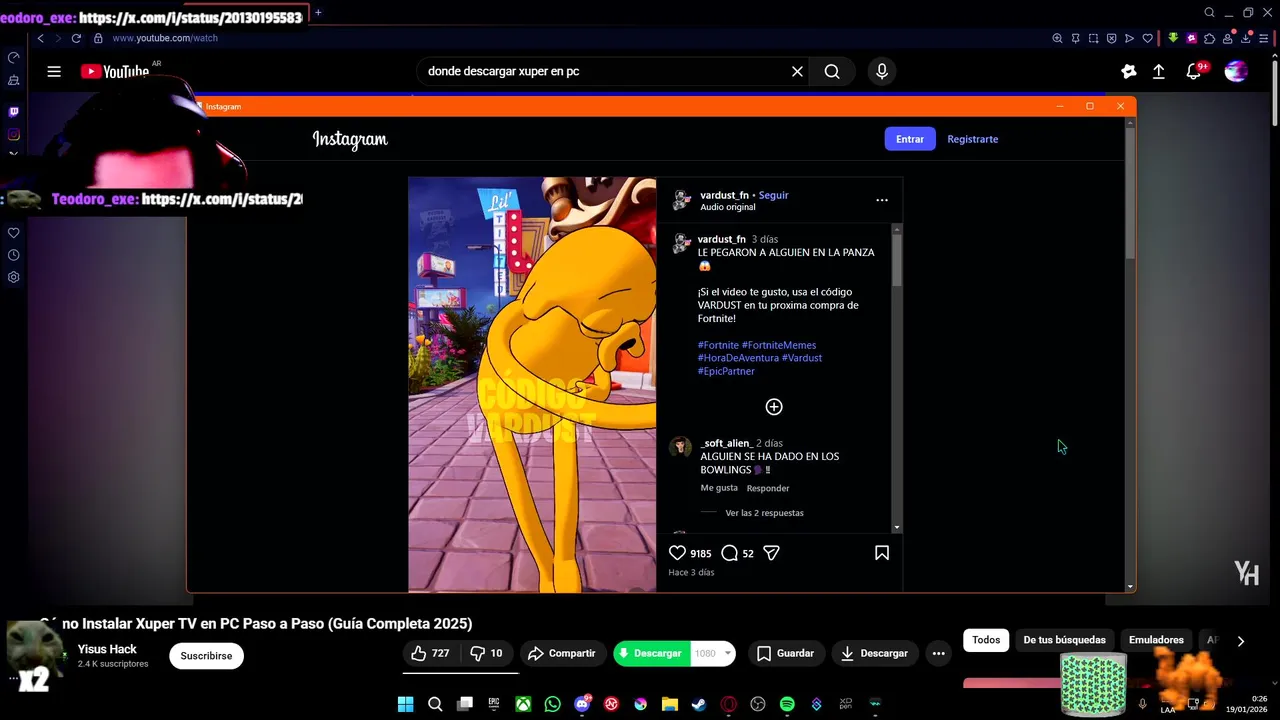Viewport: 1280px width, 720px height.
Task: Open the Windows Start menu
Action: (x=405, y=704)
